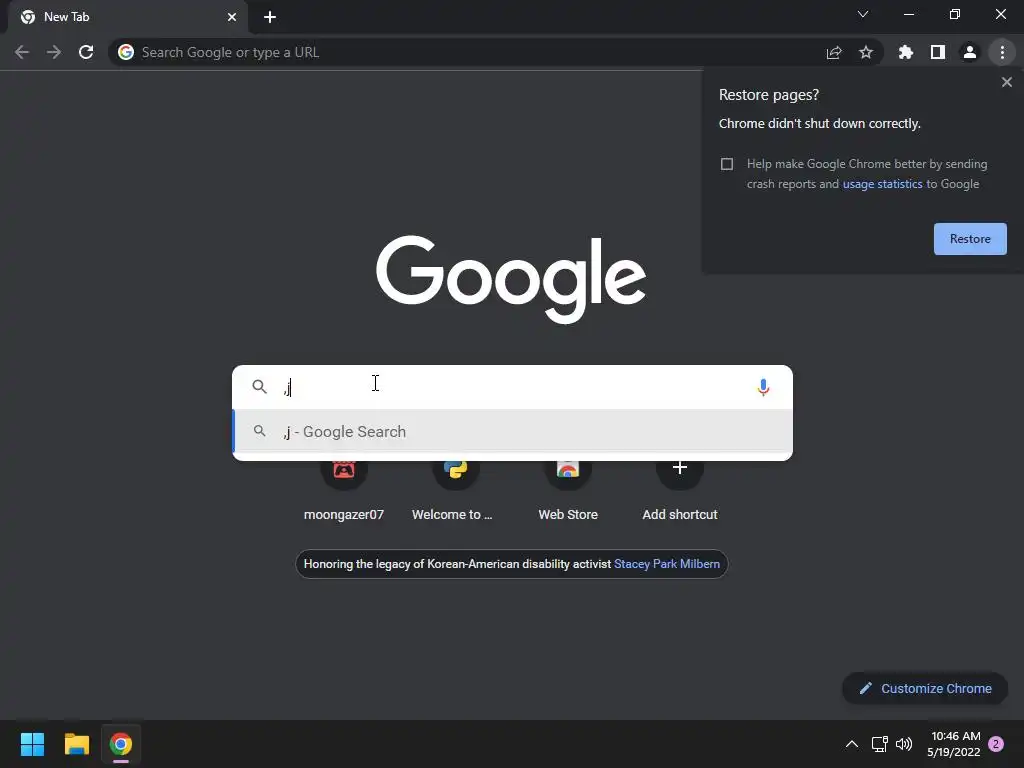The width and height of the screenshot is (1024, 768).
Task: Click the magnifier icon in search box
Action: click(259, 387)
